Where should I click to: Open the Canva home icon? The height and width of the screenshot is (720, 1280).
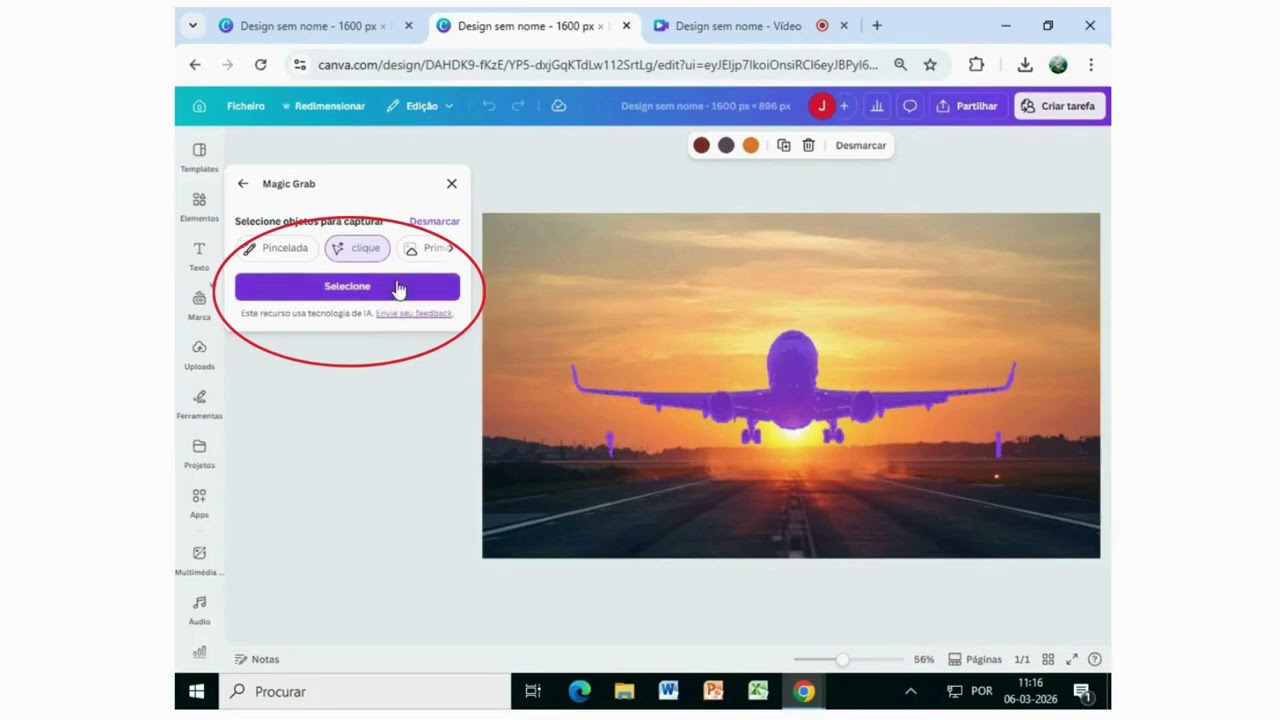tap(199, 106)
